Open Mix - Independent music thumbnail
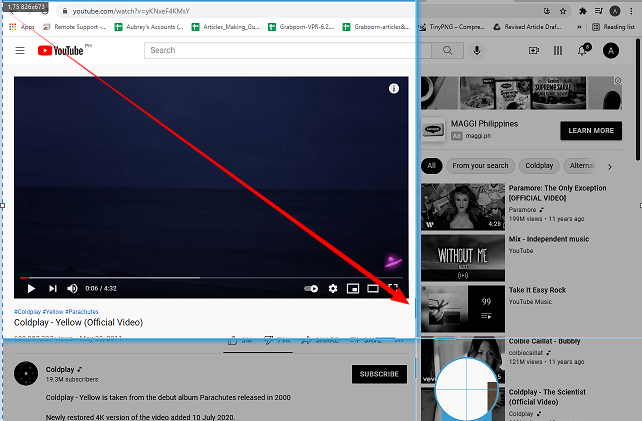Viewport: 642px width, 421px height. (463, 258)
